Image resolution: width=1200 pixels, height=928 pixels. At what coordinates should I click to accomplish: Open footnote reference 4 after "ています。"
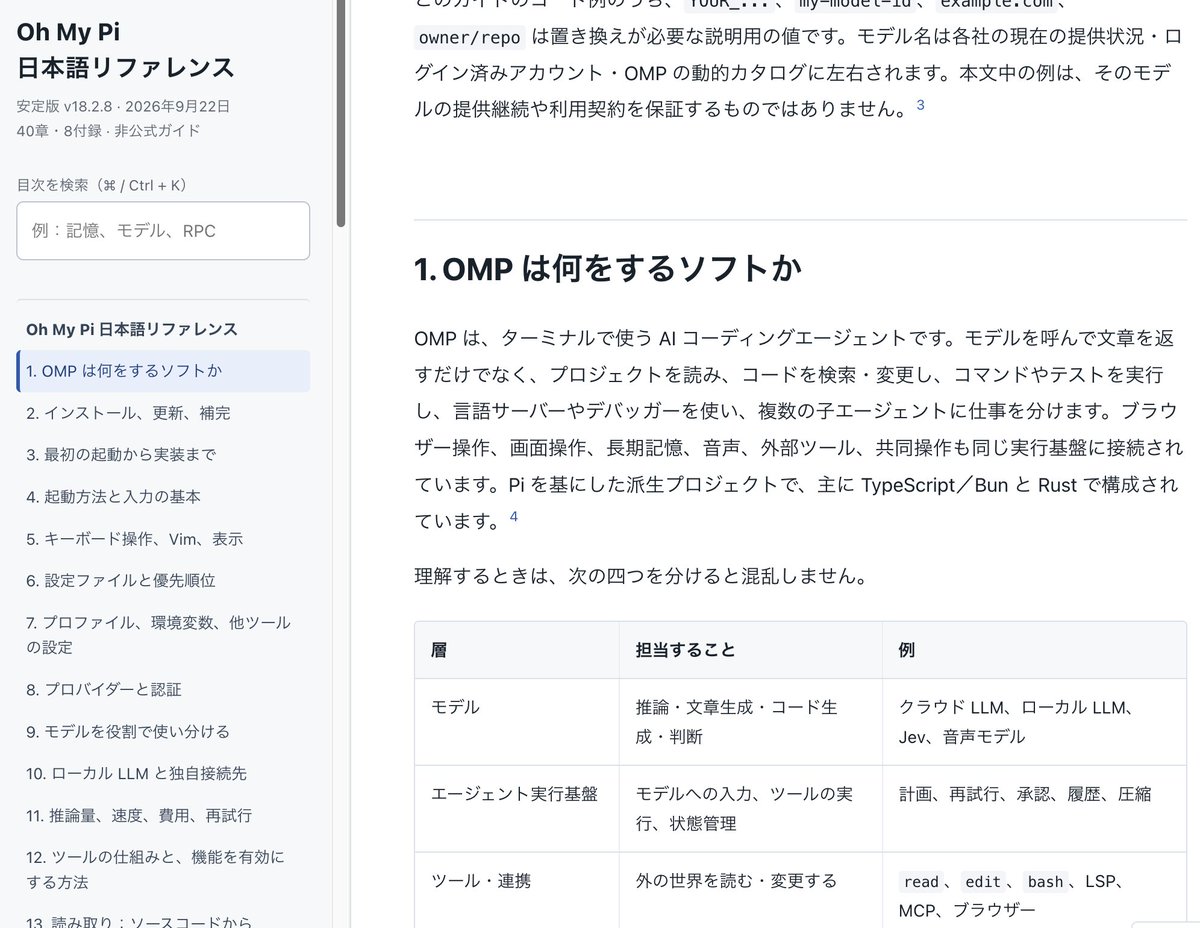pyautogui.click(x=513, y=516)
